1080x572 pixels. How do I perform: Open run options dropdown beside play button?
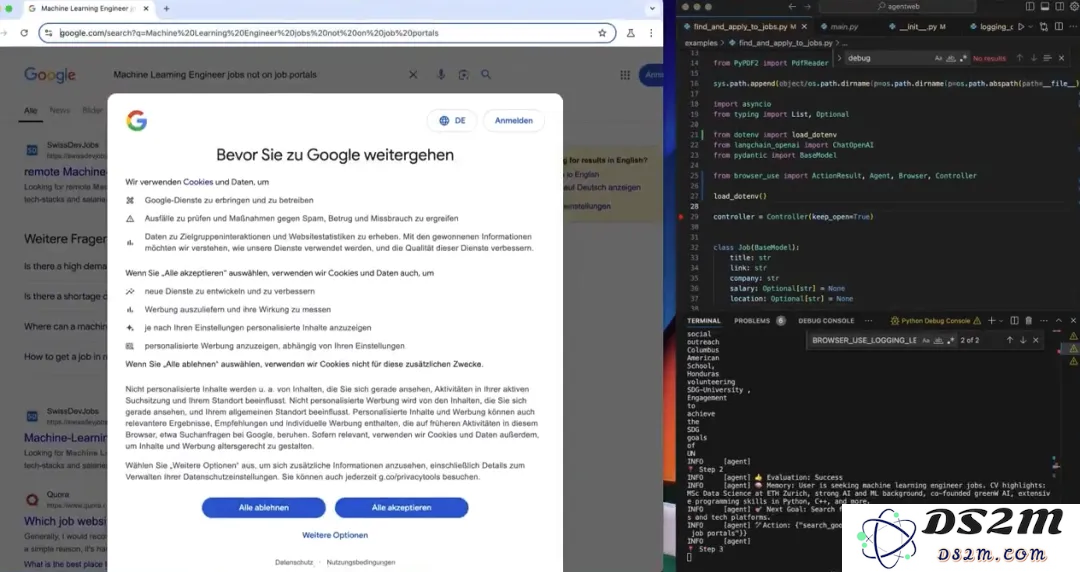(1030, 27)
